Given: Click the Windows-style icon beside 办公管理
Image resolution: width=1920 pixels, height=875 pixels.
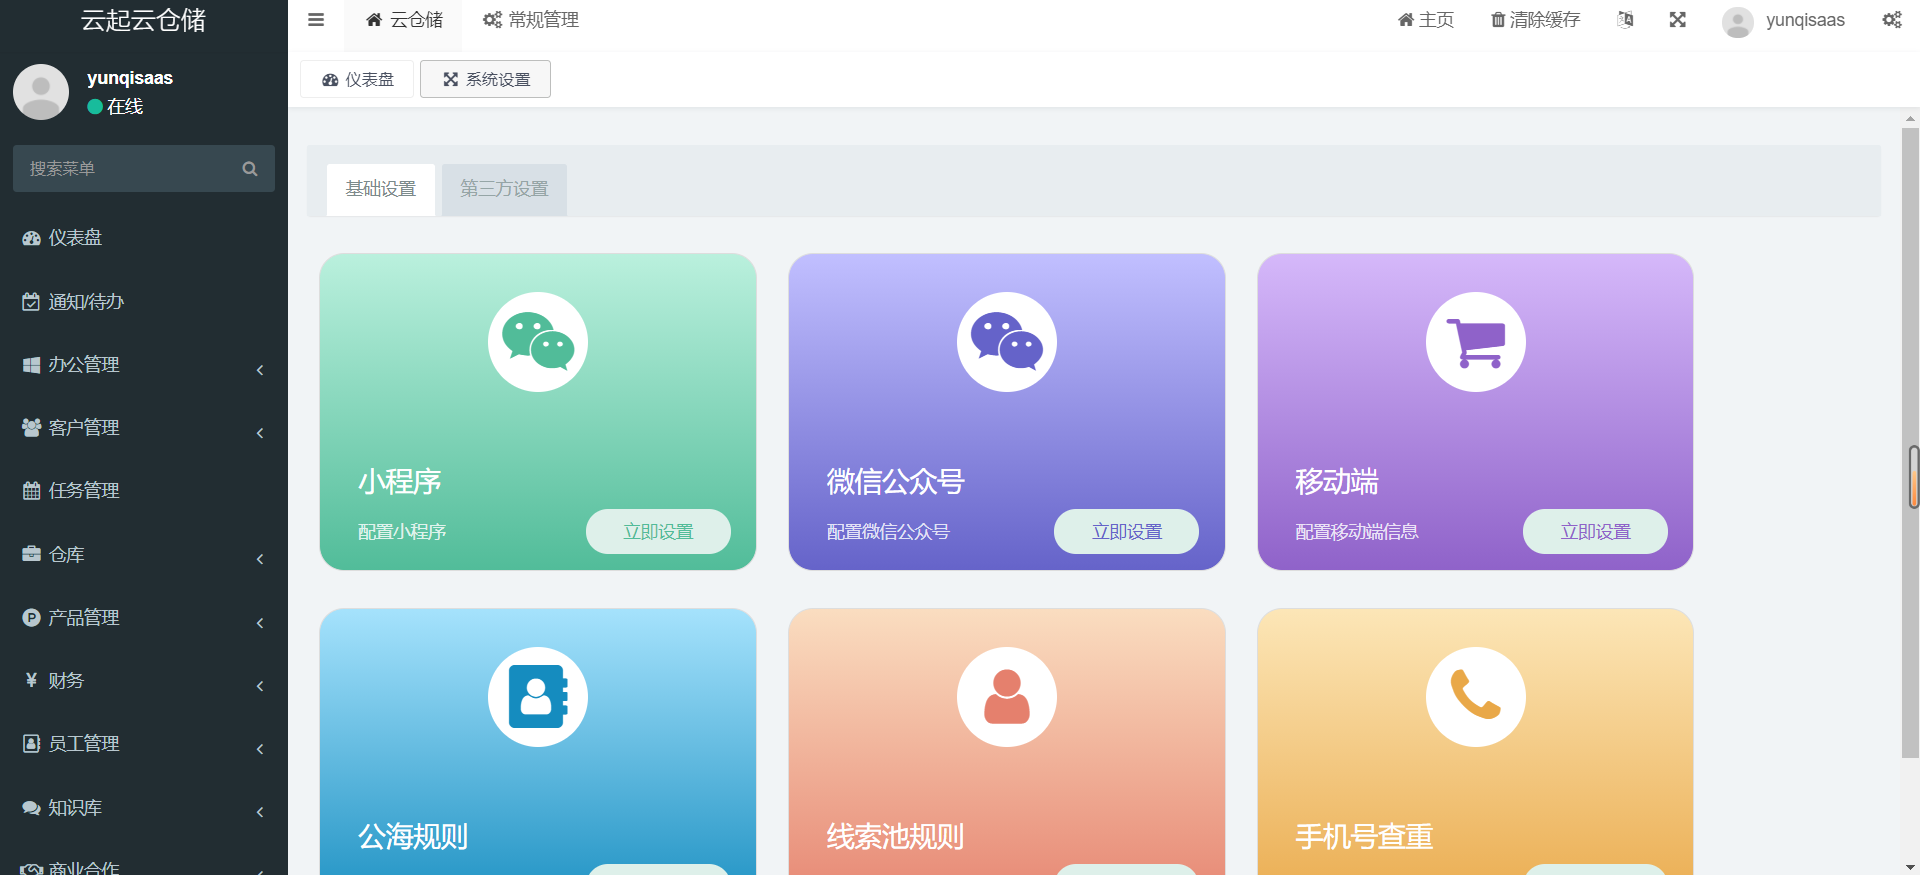Looking at the screenshot, I should coord(31,365).
